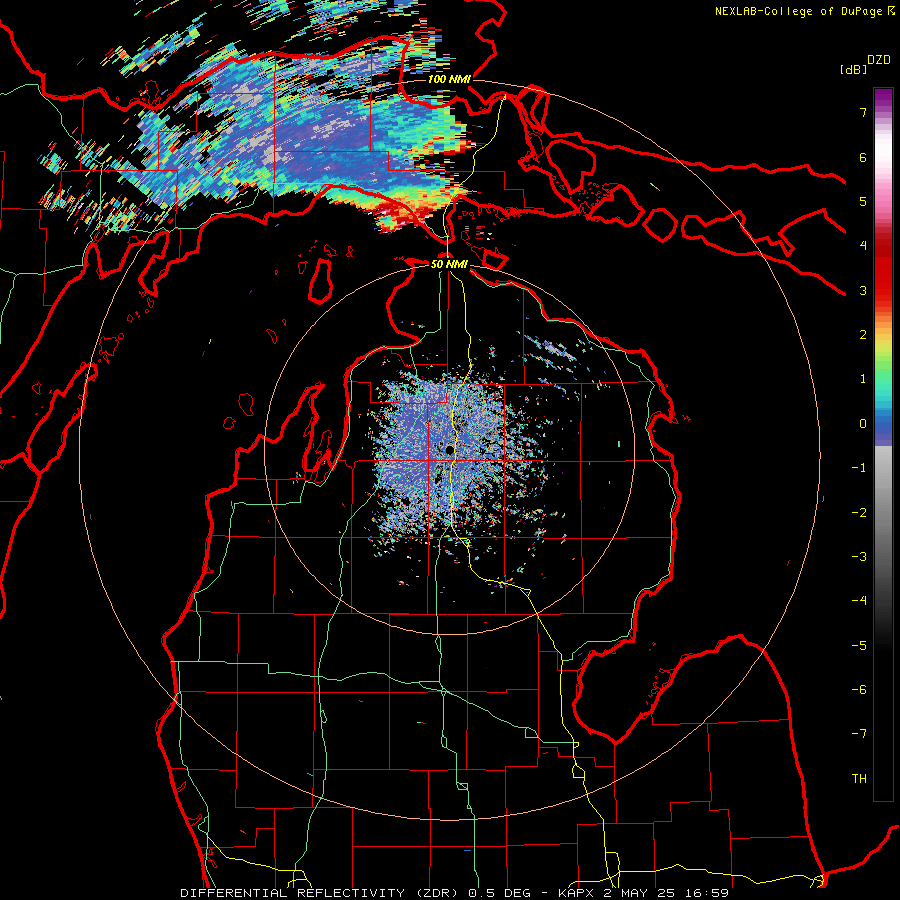
Task: Click the 7 value on color scale
Action: 863,112
